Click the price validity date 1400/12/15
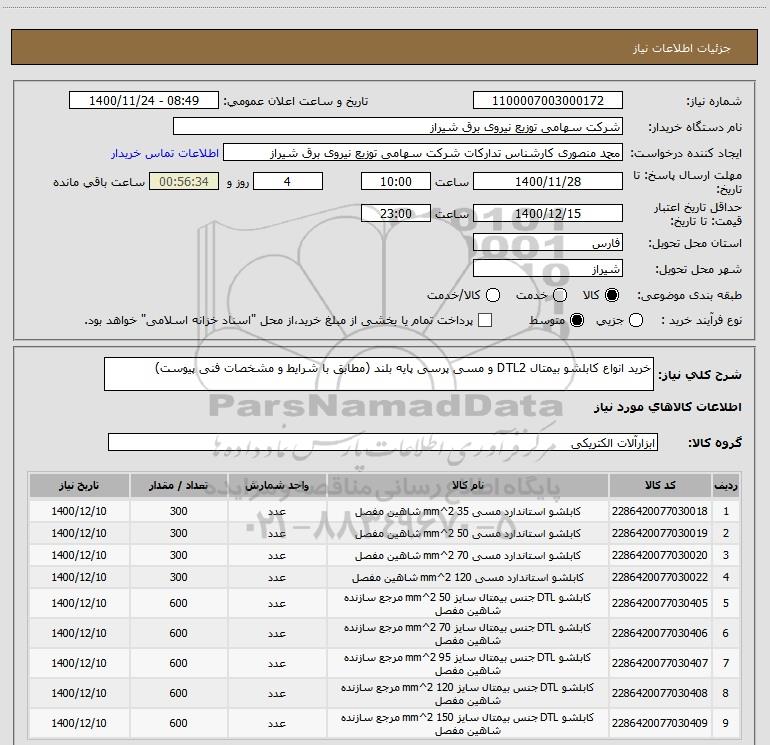Screen dimensions: 770x745 pos(548,213)
